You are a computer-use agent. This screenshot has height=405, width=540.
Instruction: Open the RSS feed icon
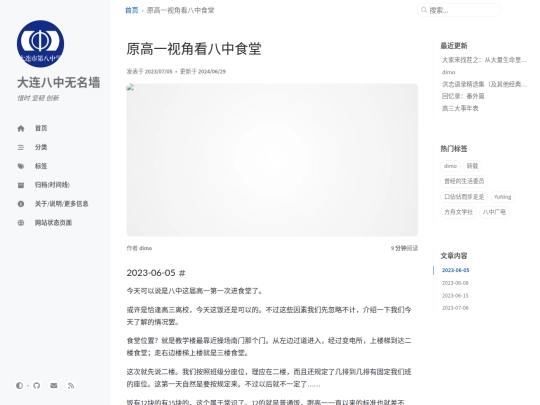tap(71, 385)
